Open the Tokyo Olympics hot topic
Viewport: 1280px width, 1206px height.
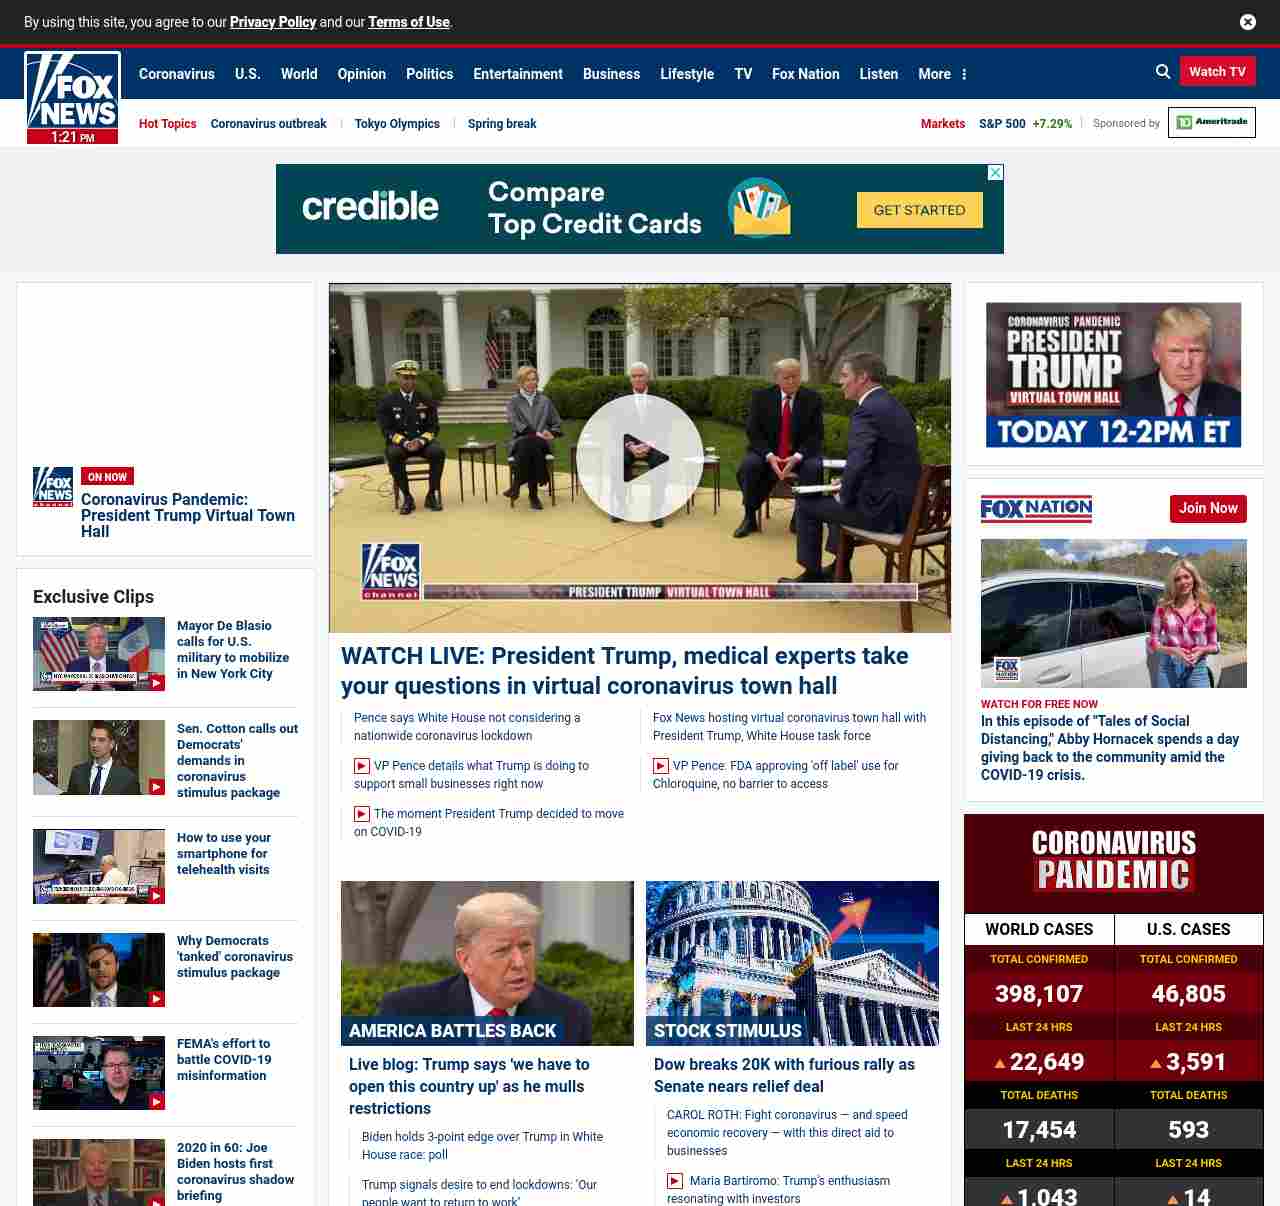[397, 124]
